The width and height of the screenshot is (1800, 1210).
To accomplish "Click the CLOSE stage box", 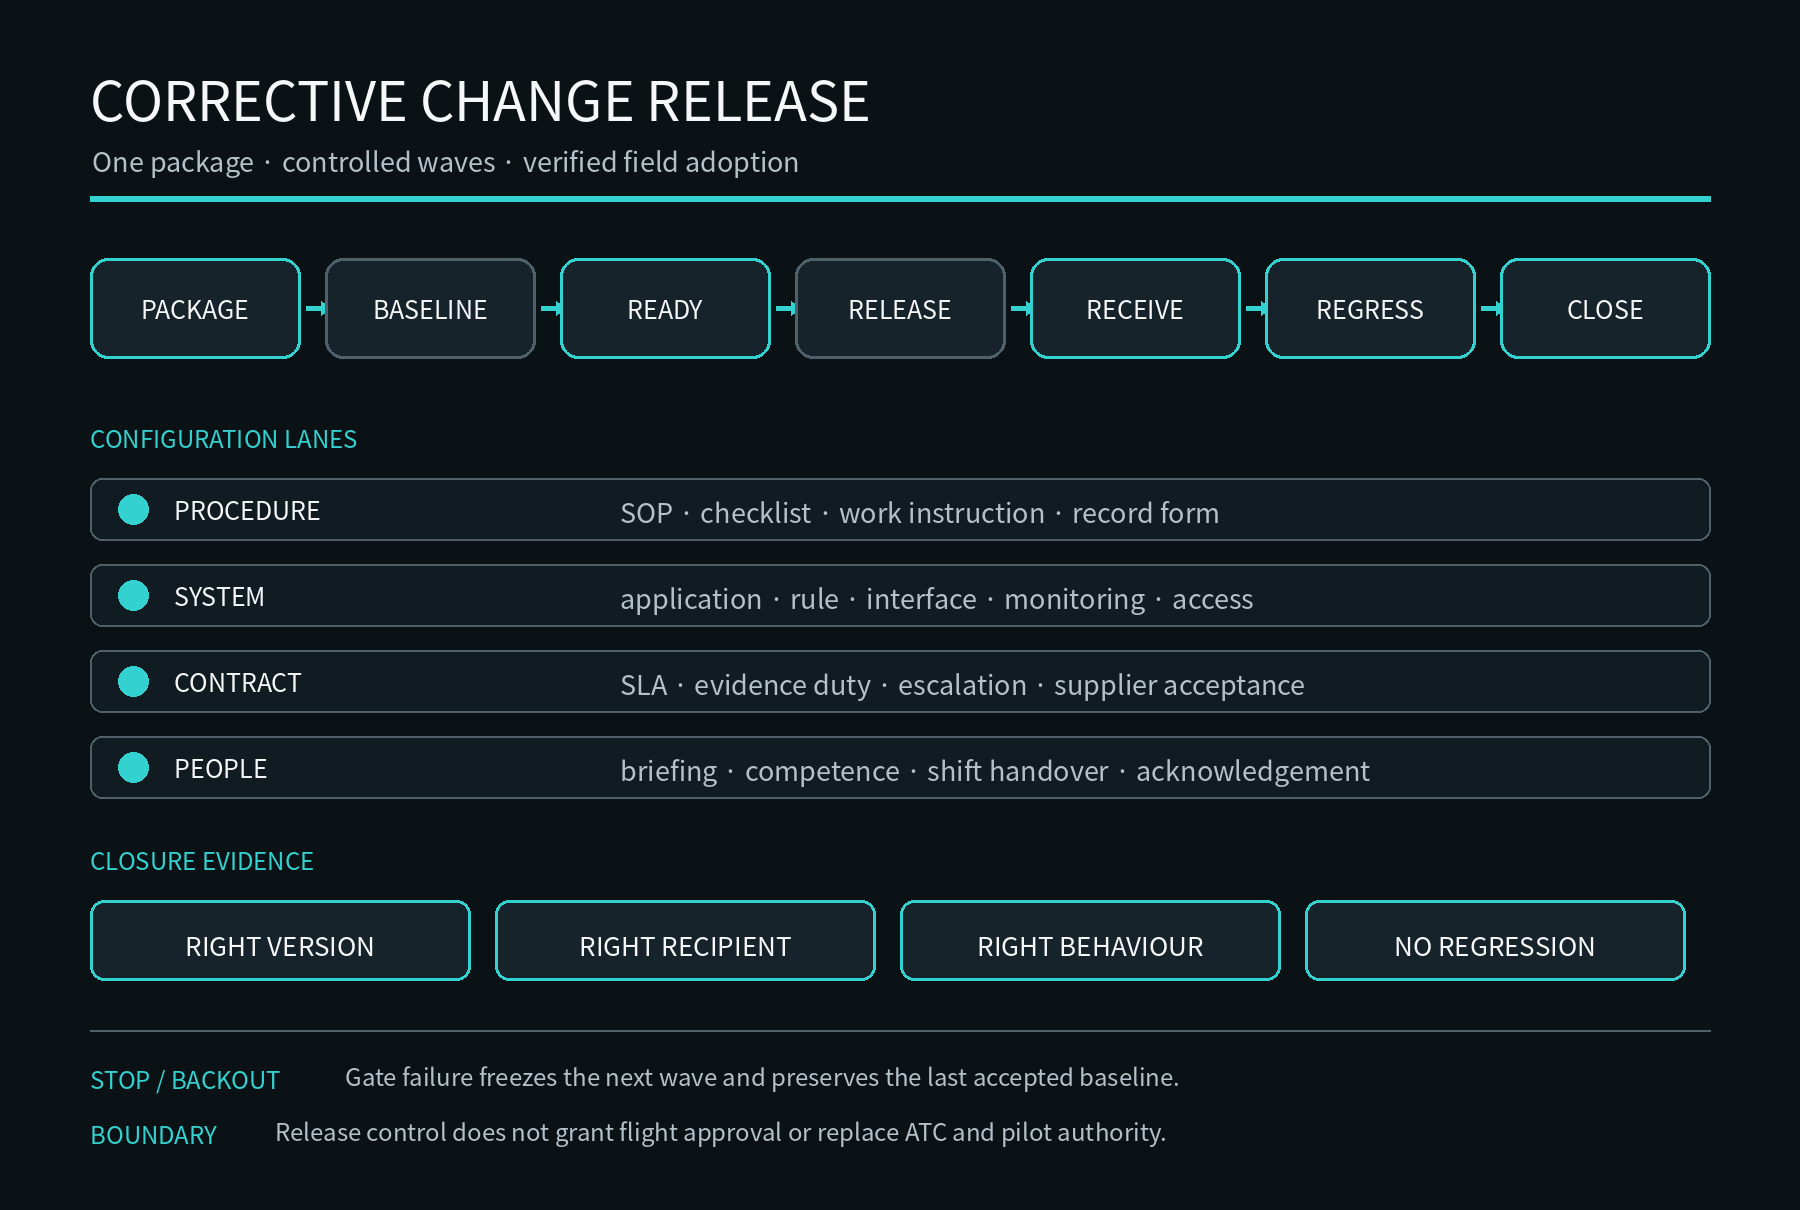I will point(1605,309).
